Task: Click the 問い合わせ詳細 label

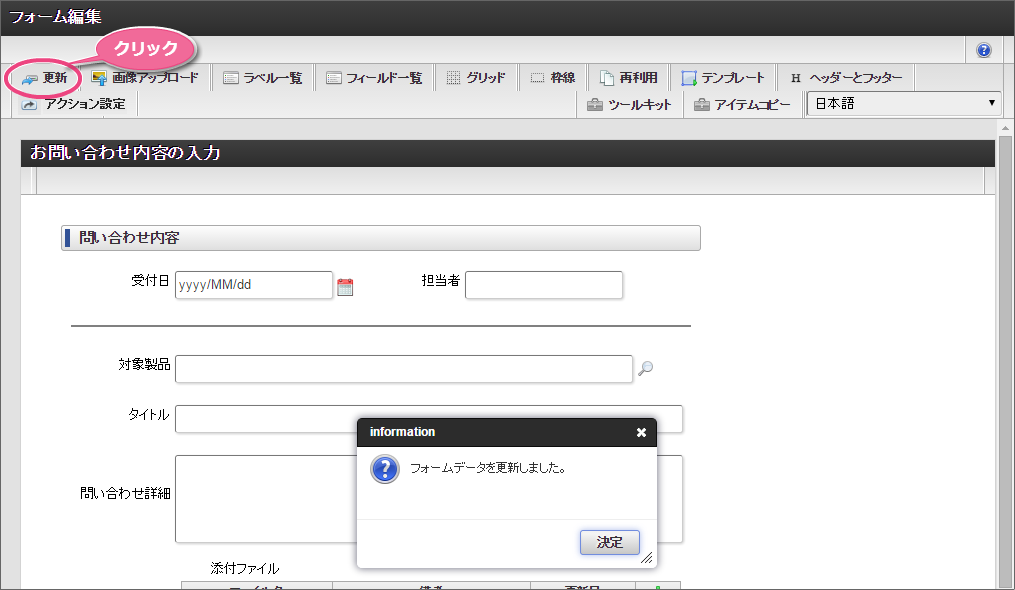Action: [126, 494]
